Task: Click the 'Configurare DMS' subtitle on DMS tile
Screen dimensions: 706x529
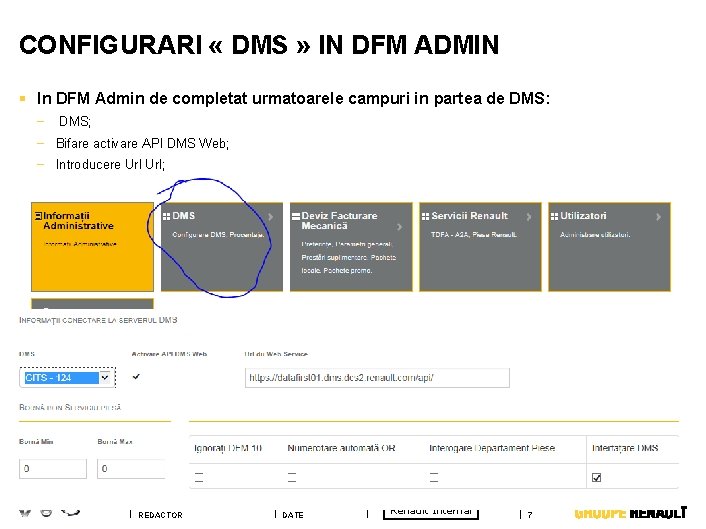Action: (218, 235)
